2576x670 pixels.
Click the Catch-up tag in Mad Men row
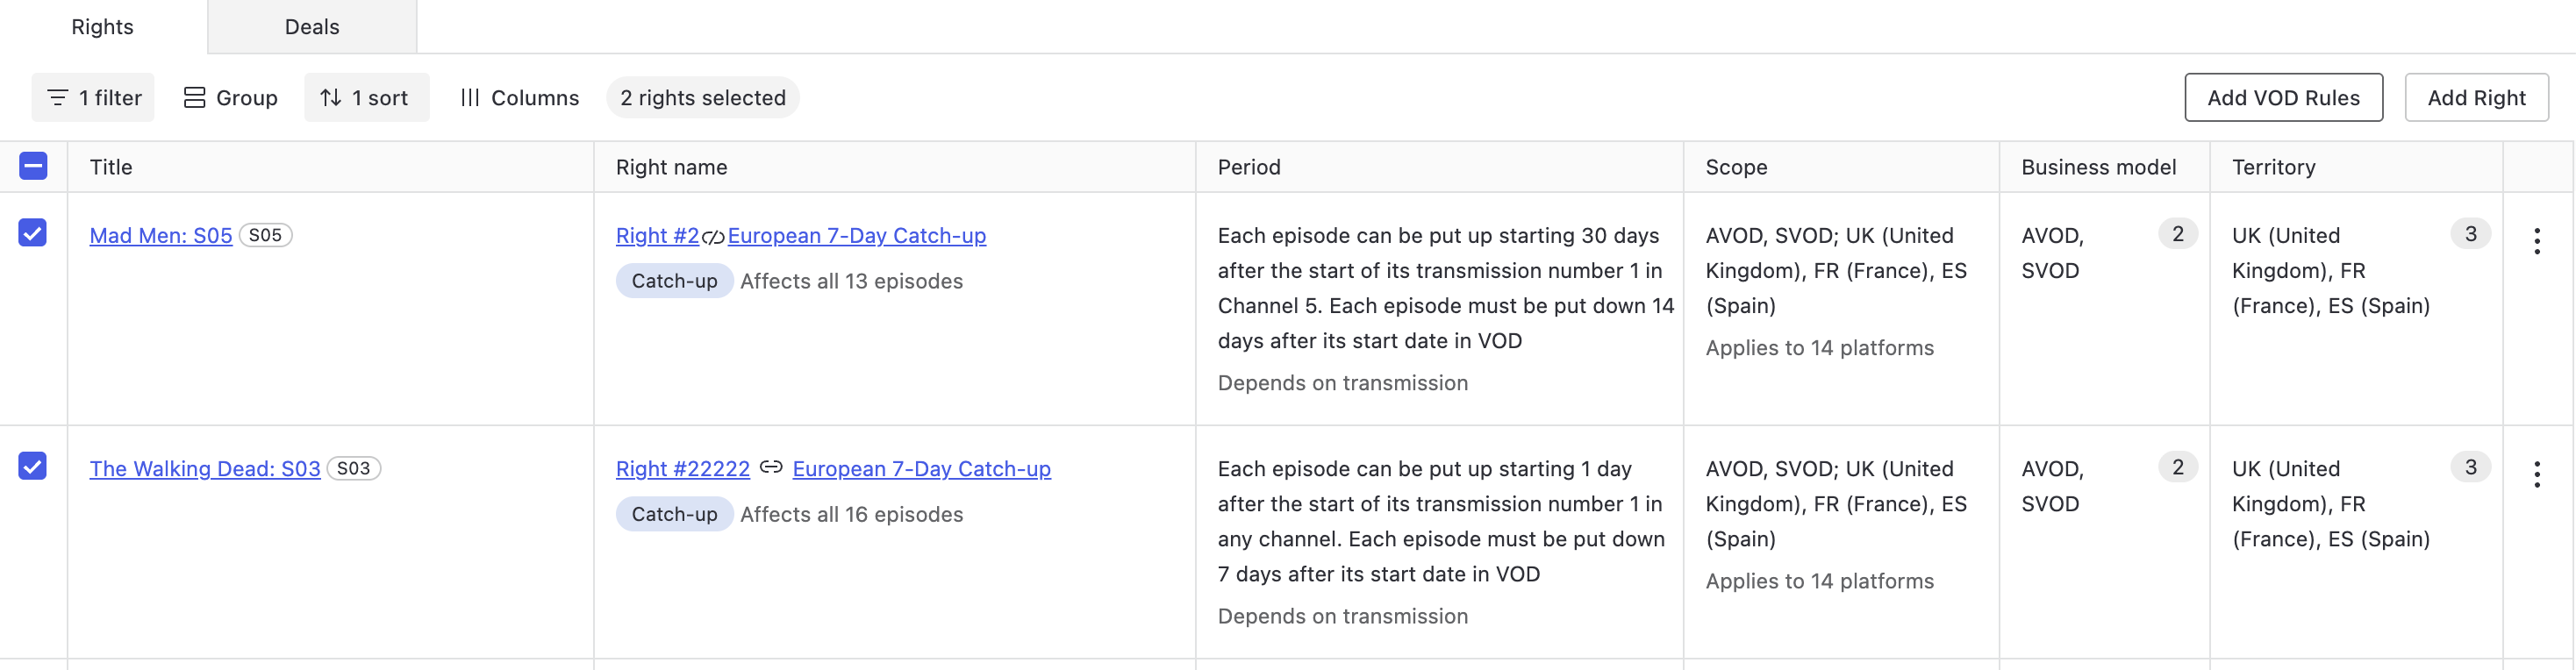tap(674, 281)
